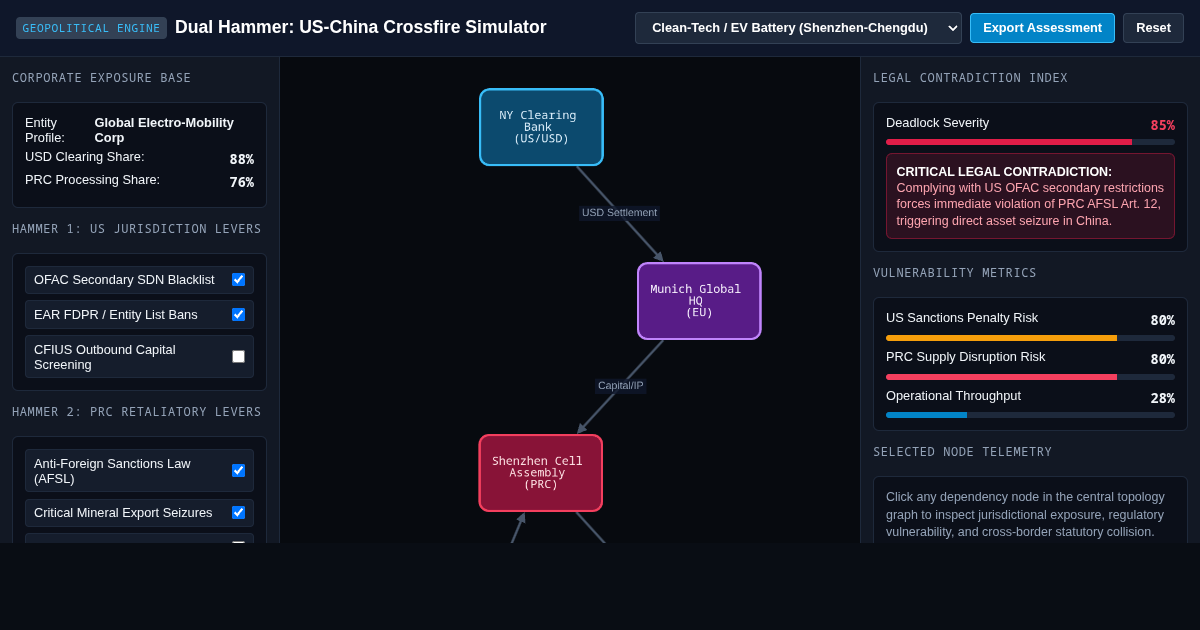Click the HAMMER 2: PRC RETALIATORY LEVERS heading
Screen dimensions: 1200x630
pos(137,412)
